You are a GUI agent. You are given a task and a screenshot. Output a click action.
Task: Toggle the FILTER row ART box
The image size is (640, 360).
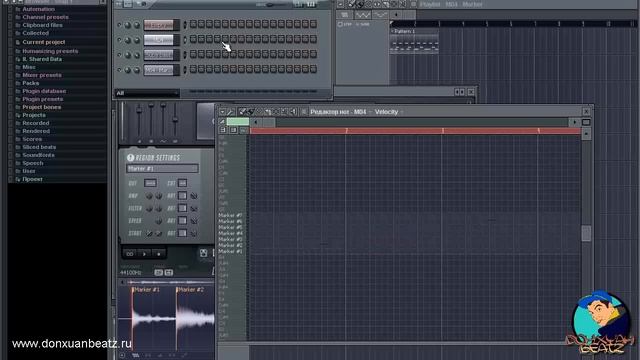[182, 208]
